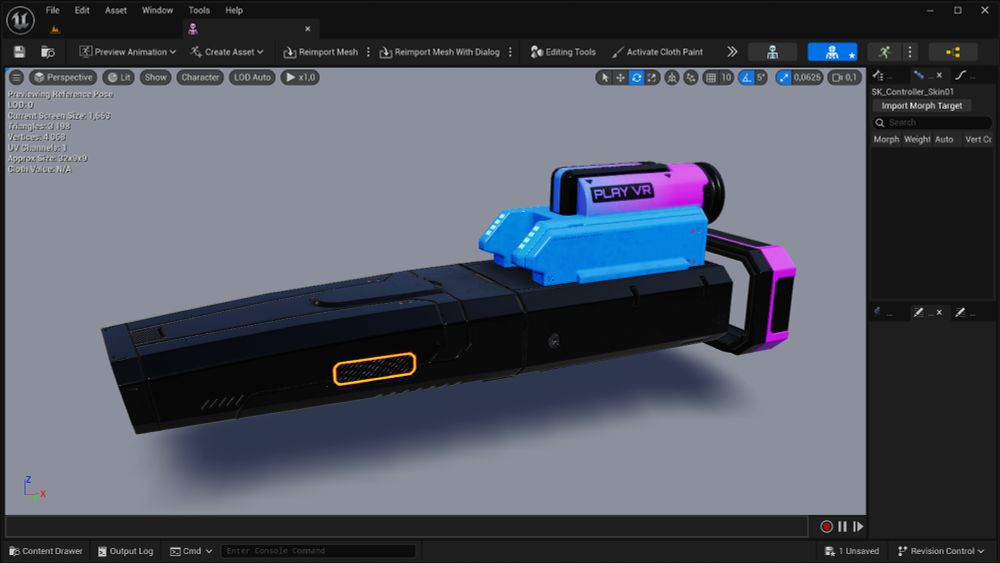Viewport: 1000px width, 563px height.
Task: Close the skeletal mesh document tab
Action: (x=307, y=29)
